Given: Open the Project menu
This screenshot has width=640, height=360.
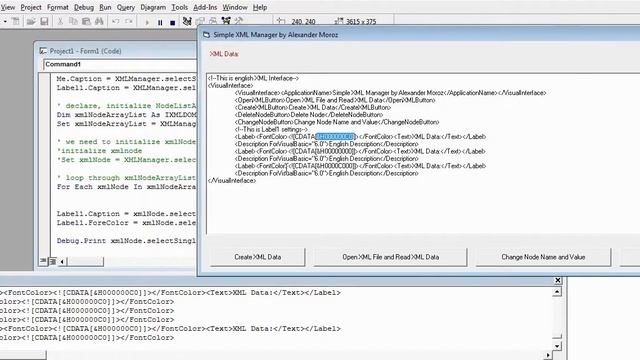Looking at the screenshot, I should [31, 7].
